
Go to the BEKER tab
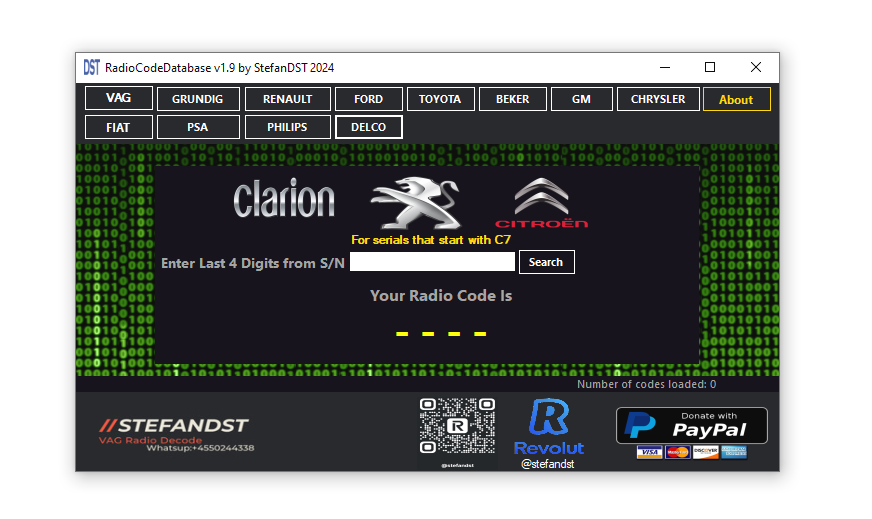[513, 99]
